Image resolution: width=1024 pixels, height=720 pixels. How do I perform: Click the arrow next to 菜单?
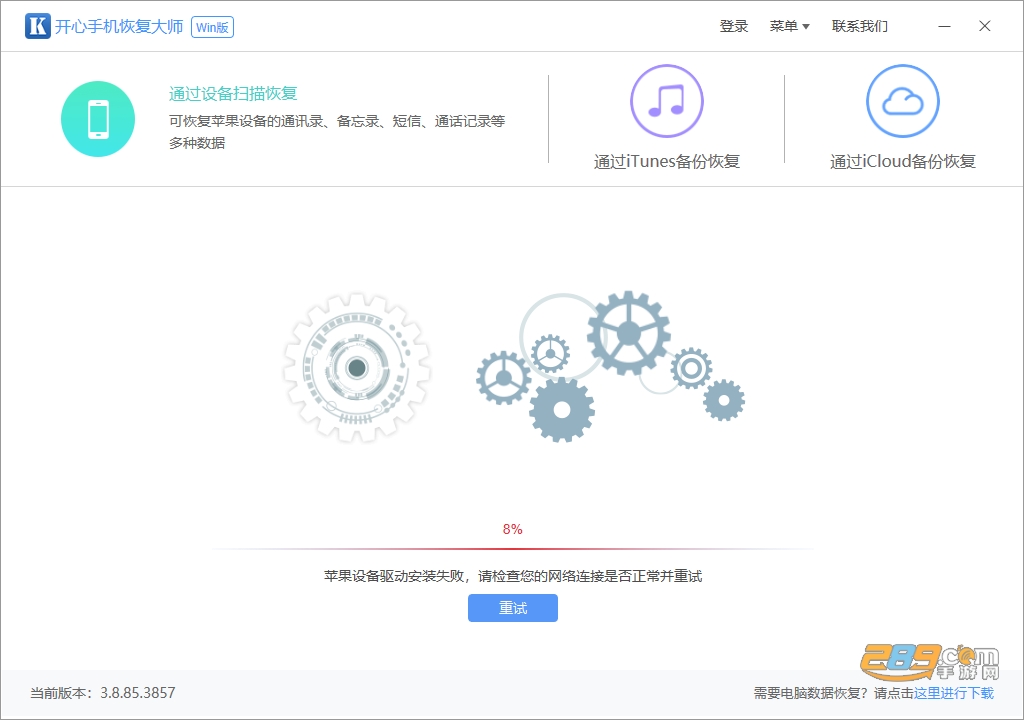point(806,27)
